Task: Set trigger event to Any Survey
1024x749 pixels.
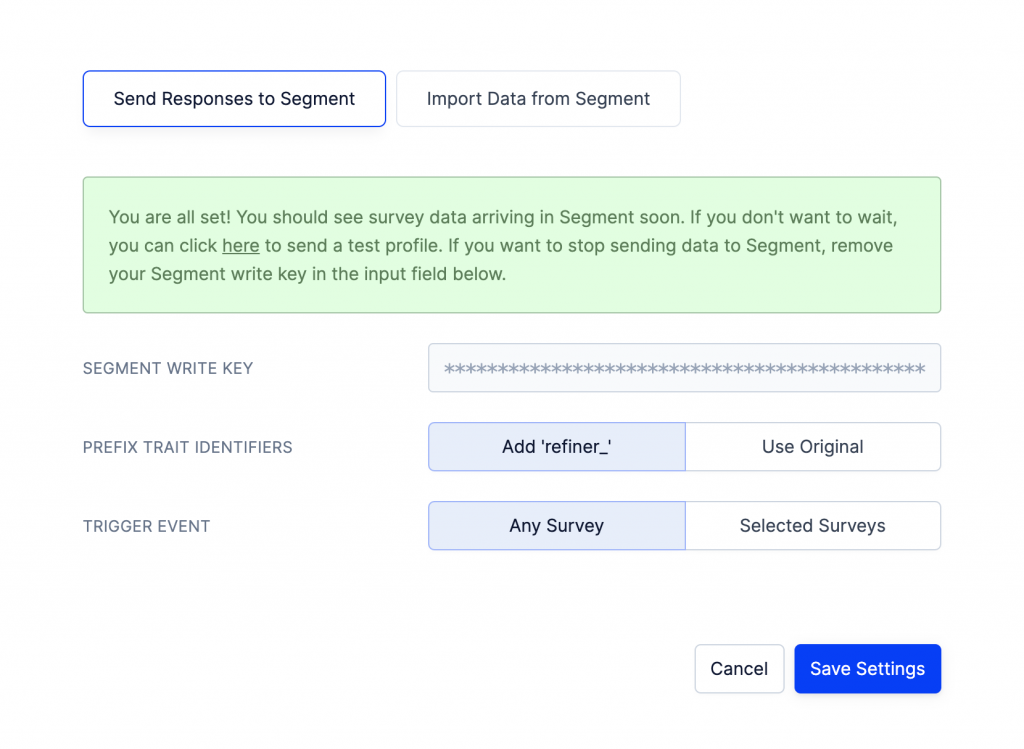Action: pos(556,526)
